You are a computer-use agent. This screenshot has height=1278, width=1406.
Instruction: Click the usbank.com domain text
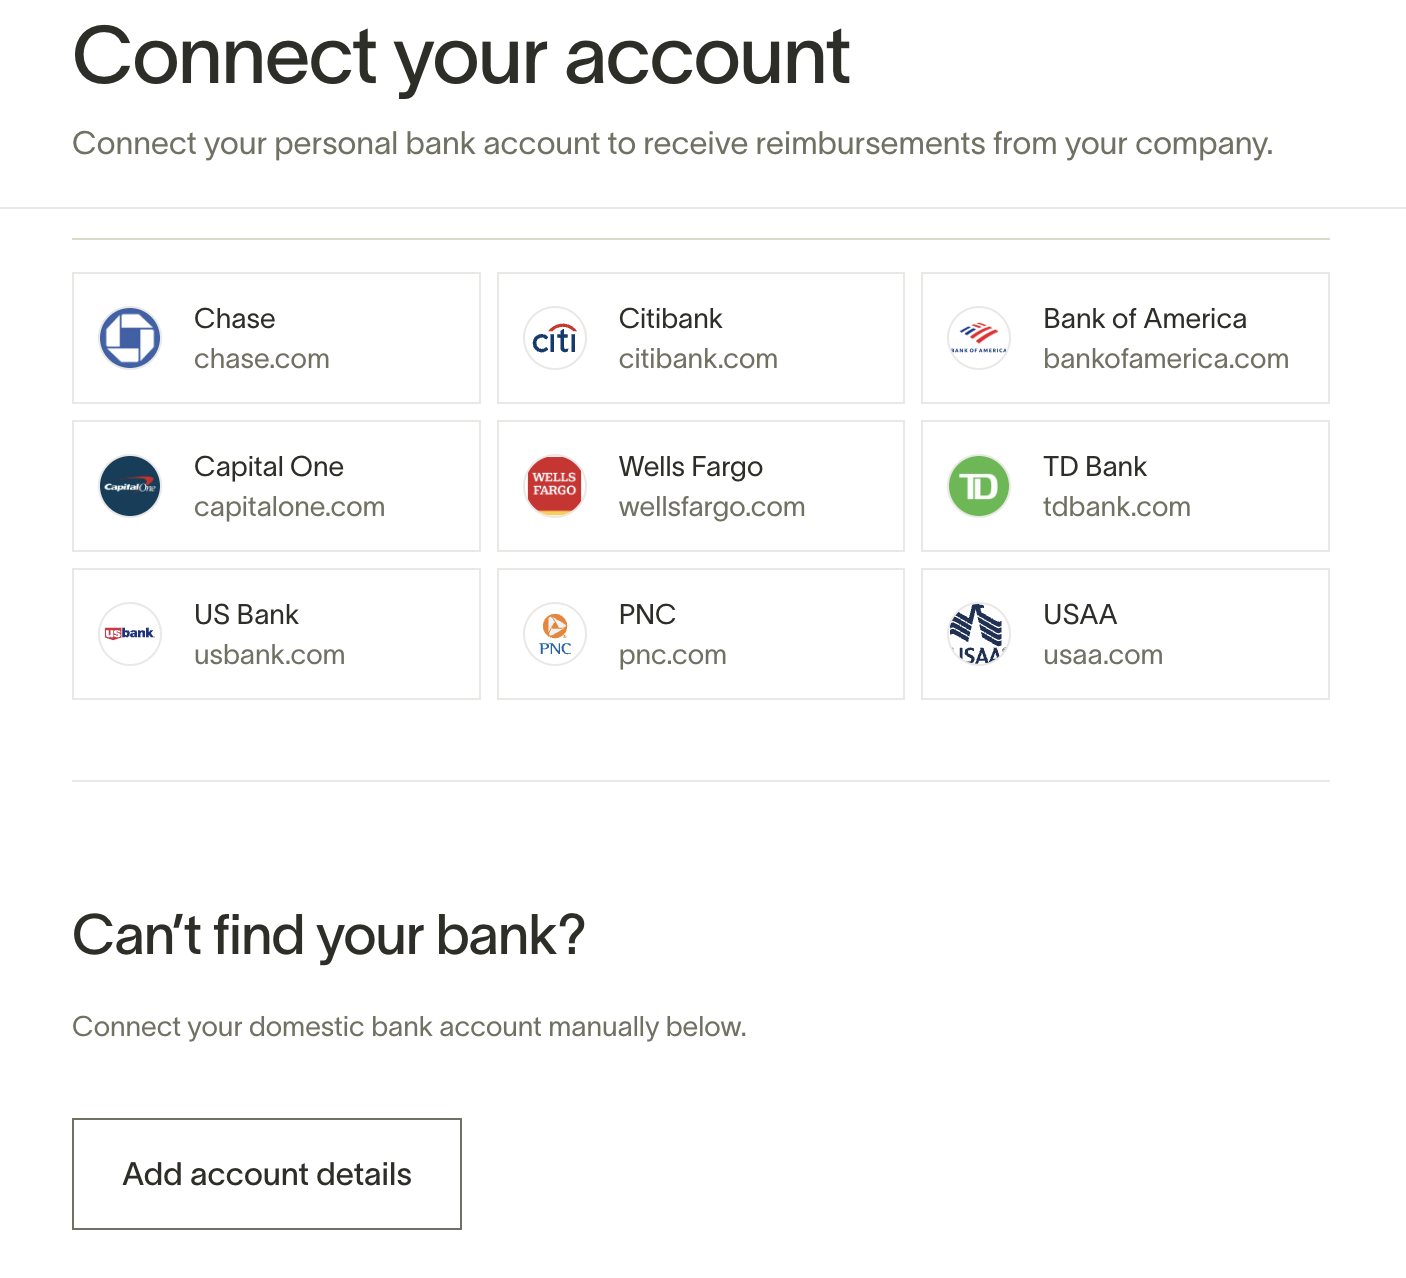(x=270, y=655)
